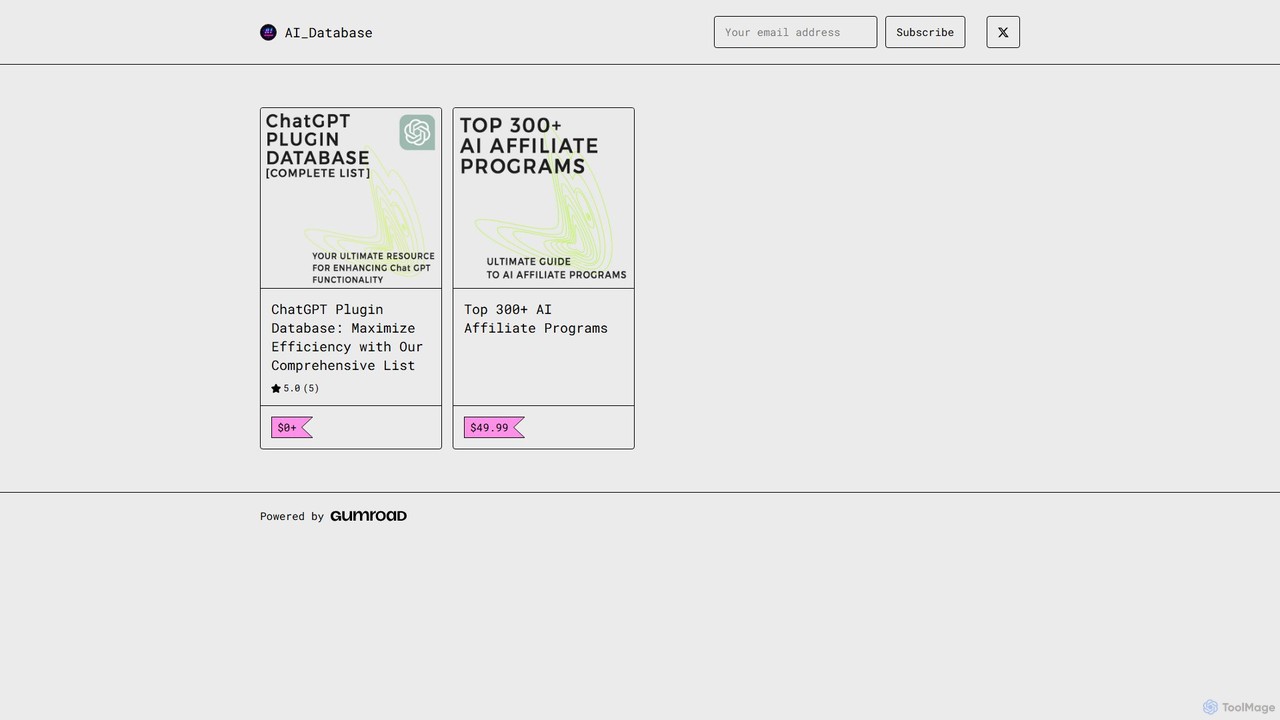This screenshot has width=1280, height=720.
Task: Click the AI_Database store name
Action: coord(329,33)
